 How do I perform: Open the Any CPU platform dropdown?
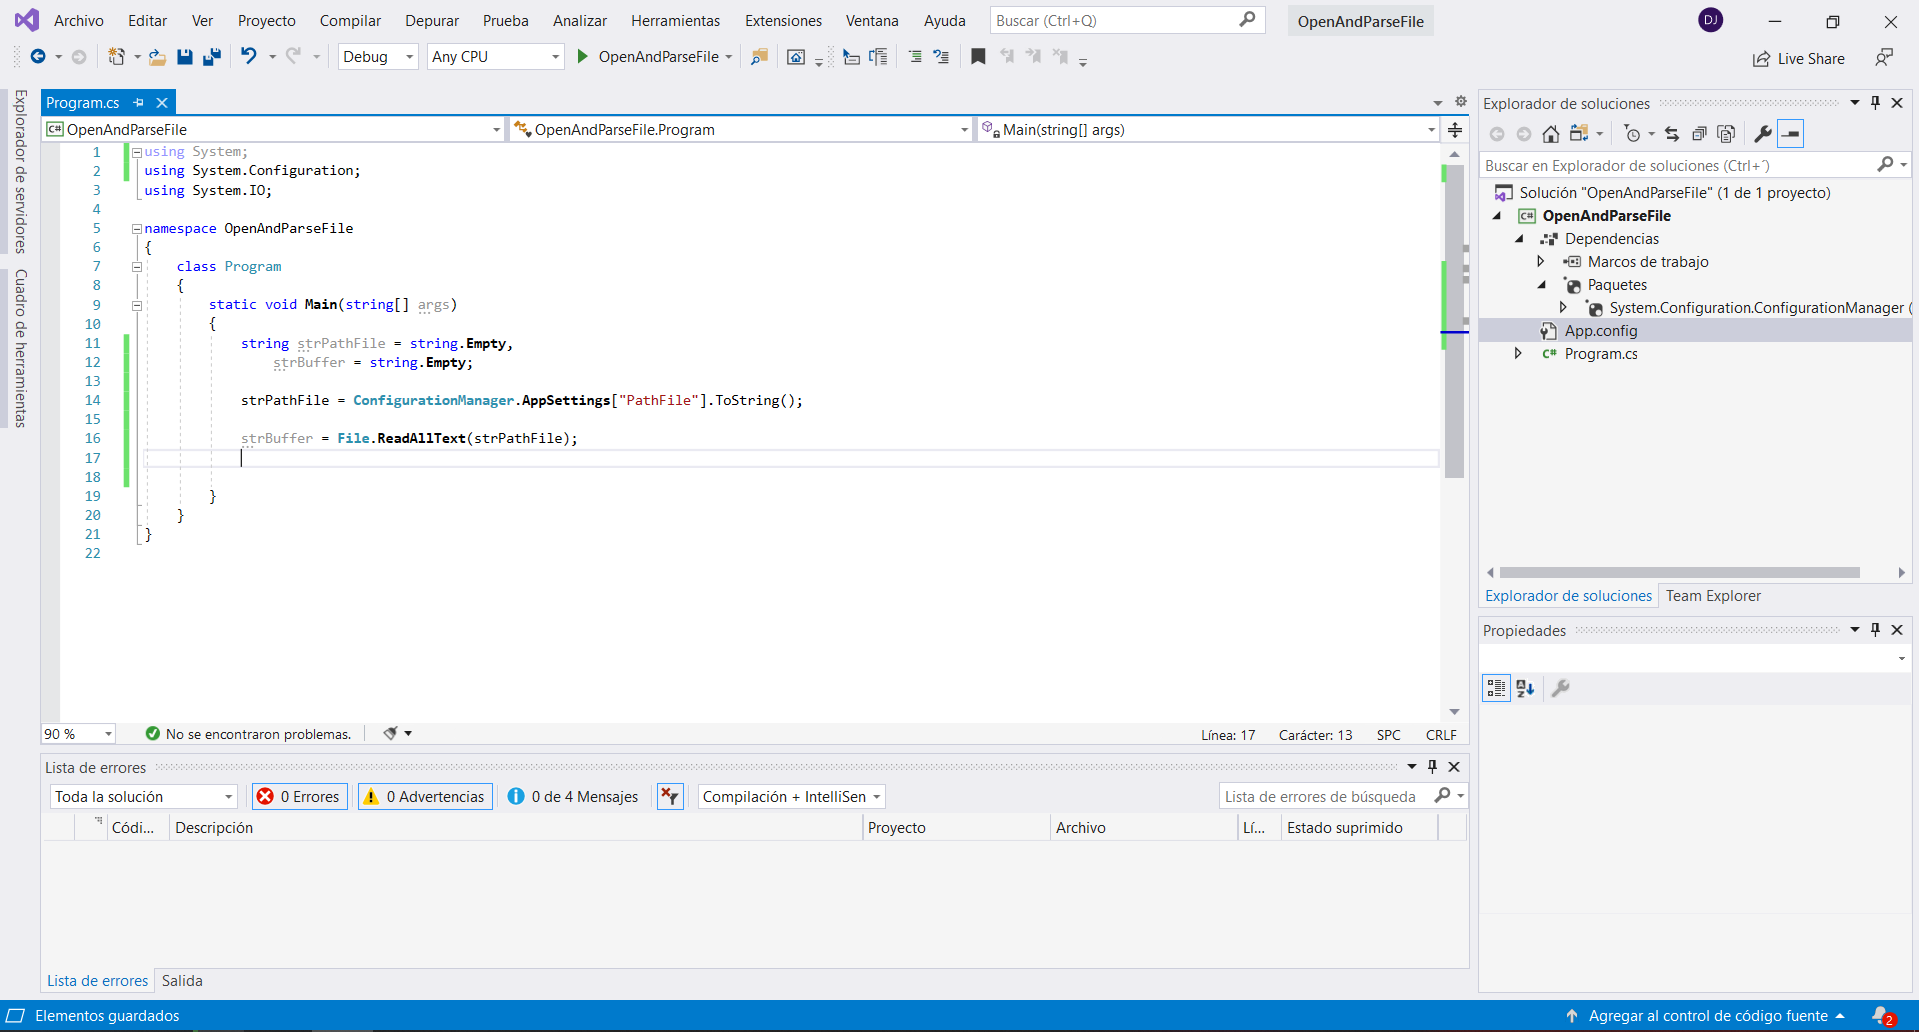[x=495, y=57]
